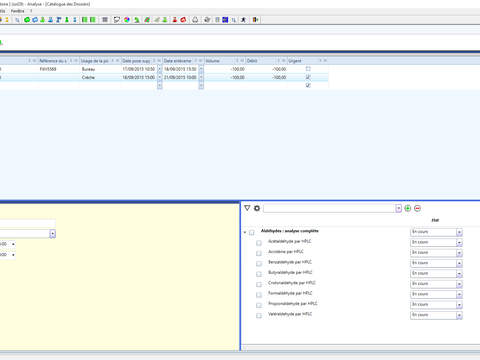The height and width of the screenshot is (360, 480).
Task: Check the Acétaldéhyde par HPLC checkbox
Action: point(259,243)
